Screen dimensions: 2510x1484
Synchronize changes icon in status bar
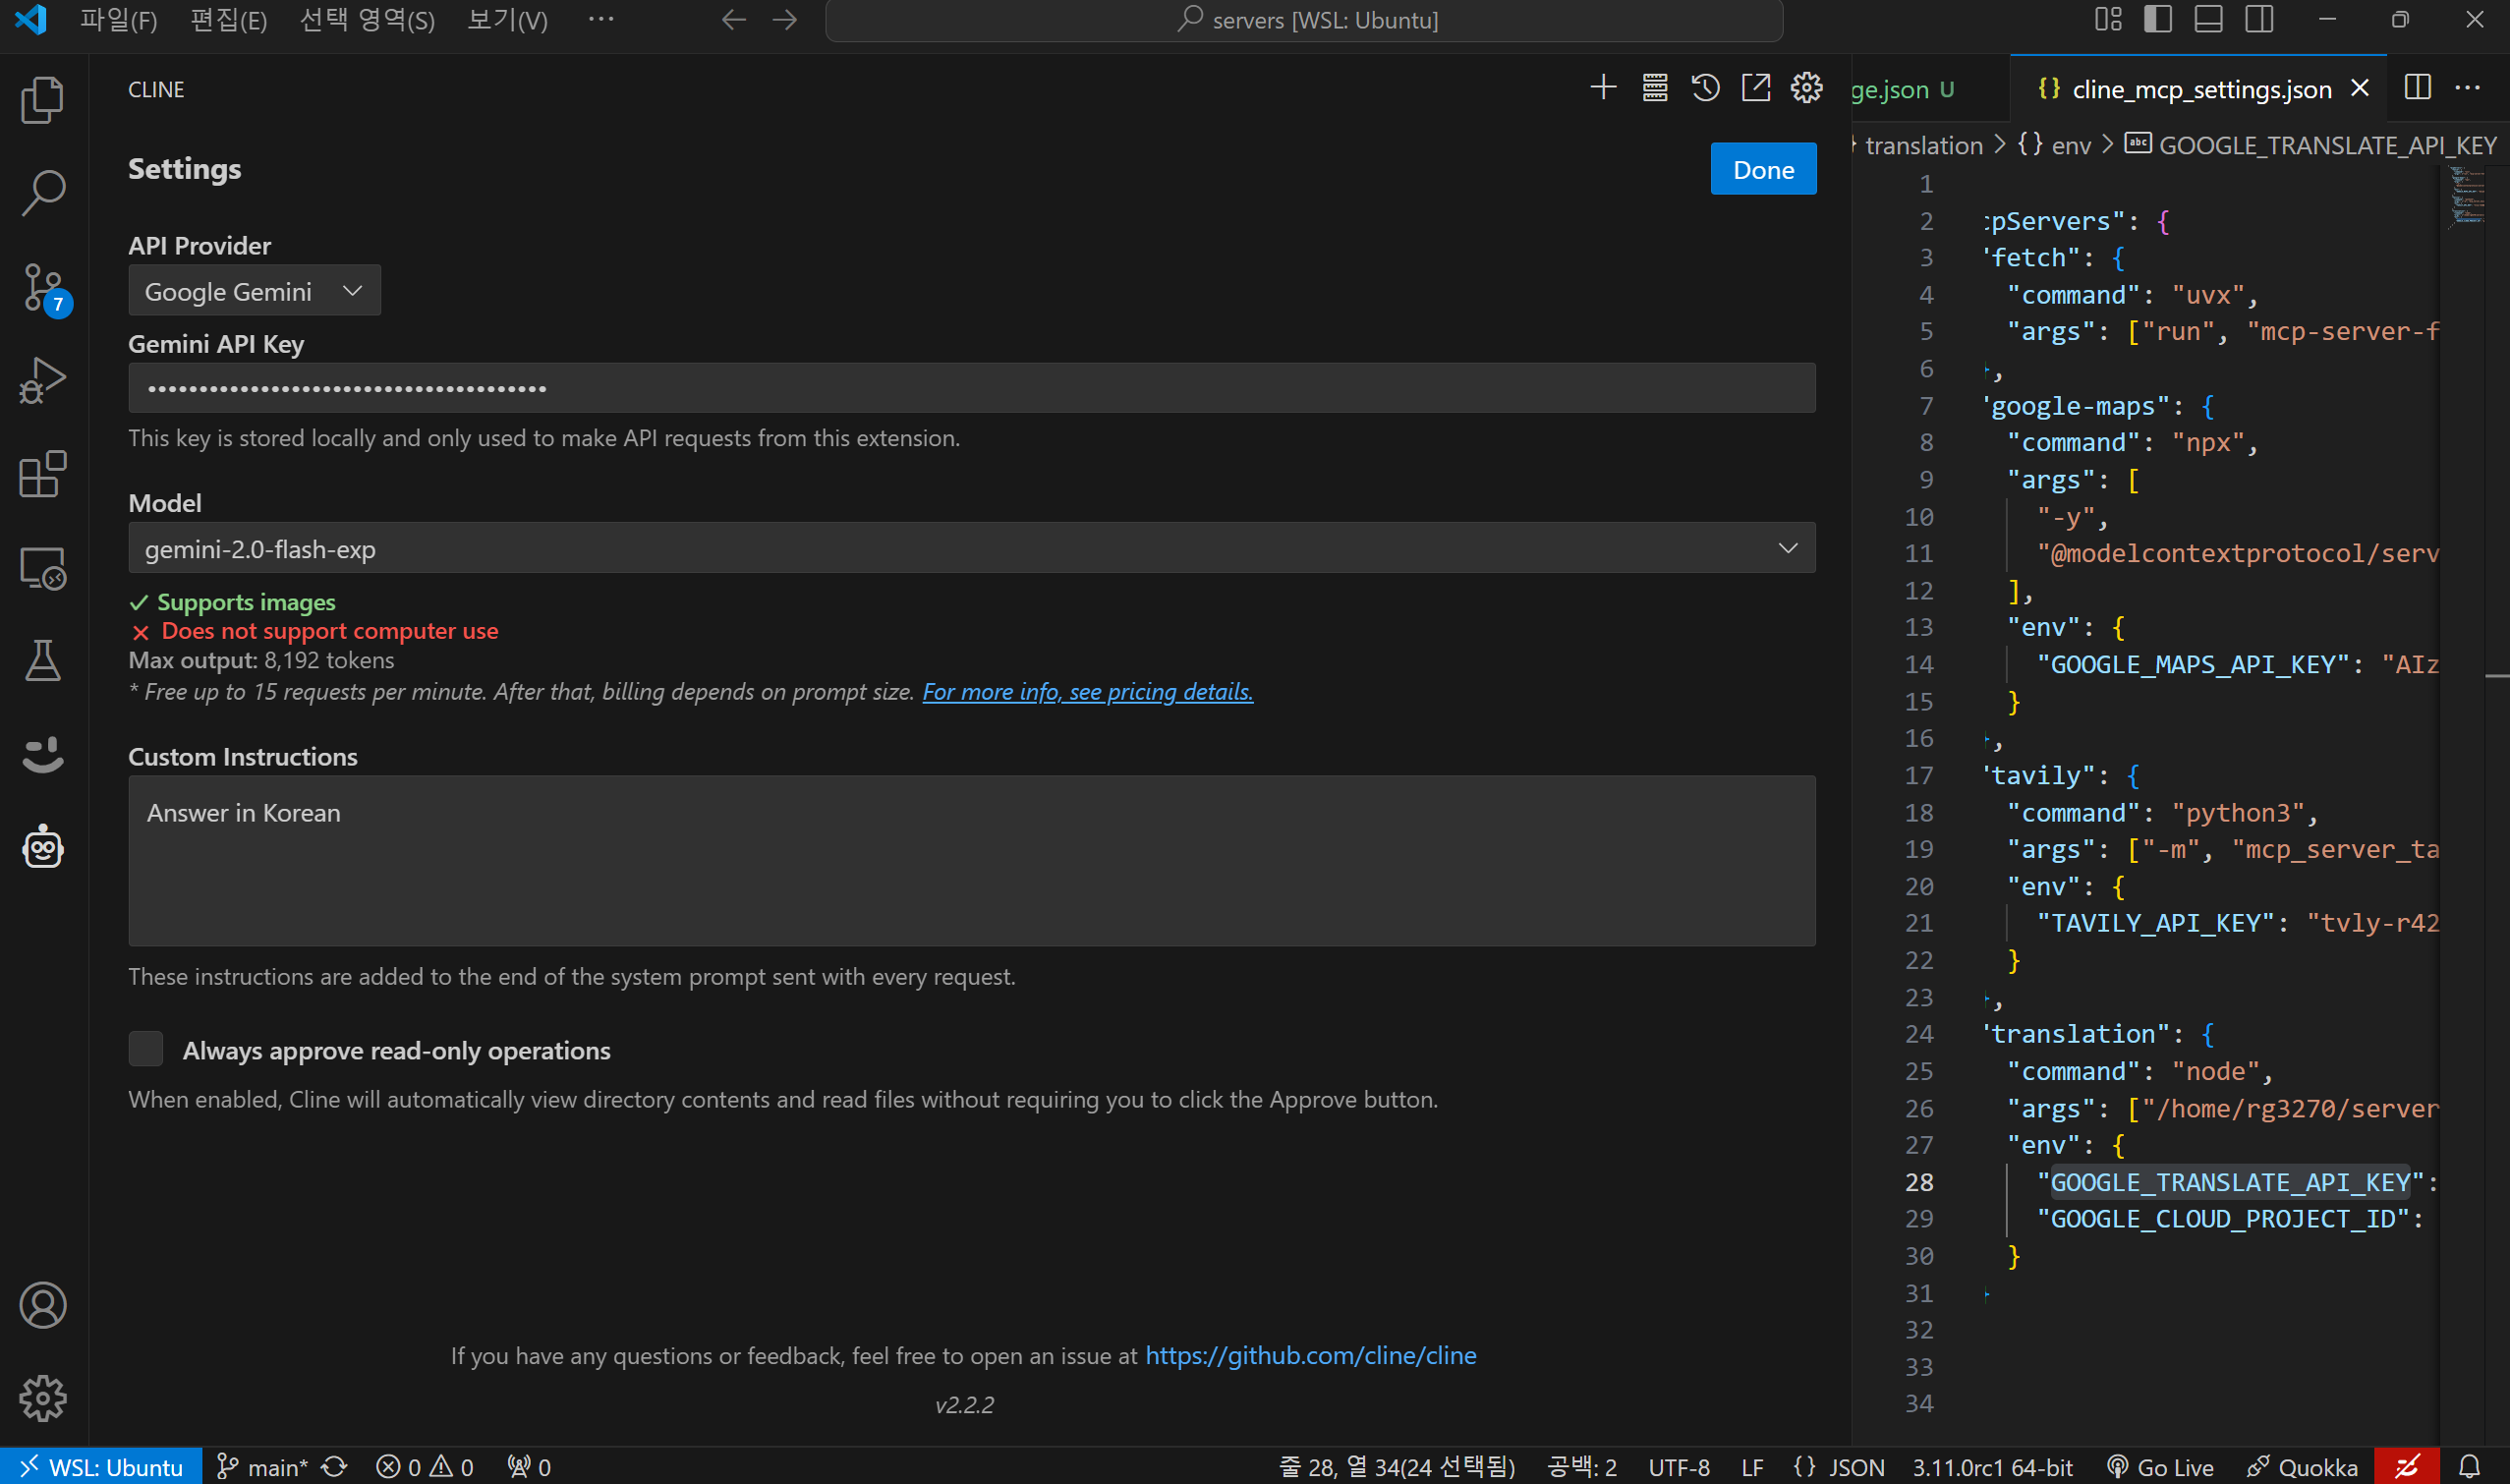[x=335, y=1466]
